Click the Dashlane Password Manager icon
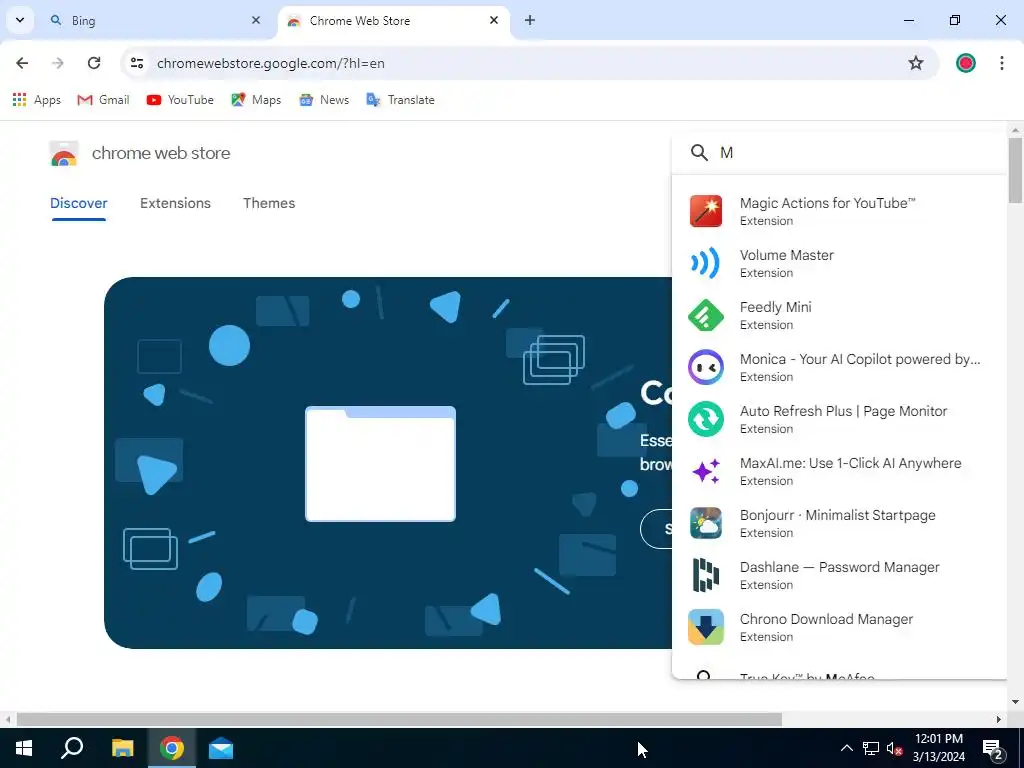The height and width of the screenshot is (768, 1024). [x=706, y=575]
